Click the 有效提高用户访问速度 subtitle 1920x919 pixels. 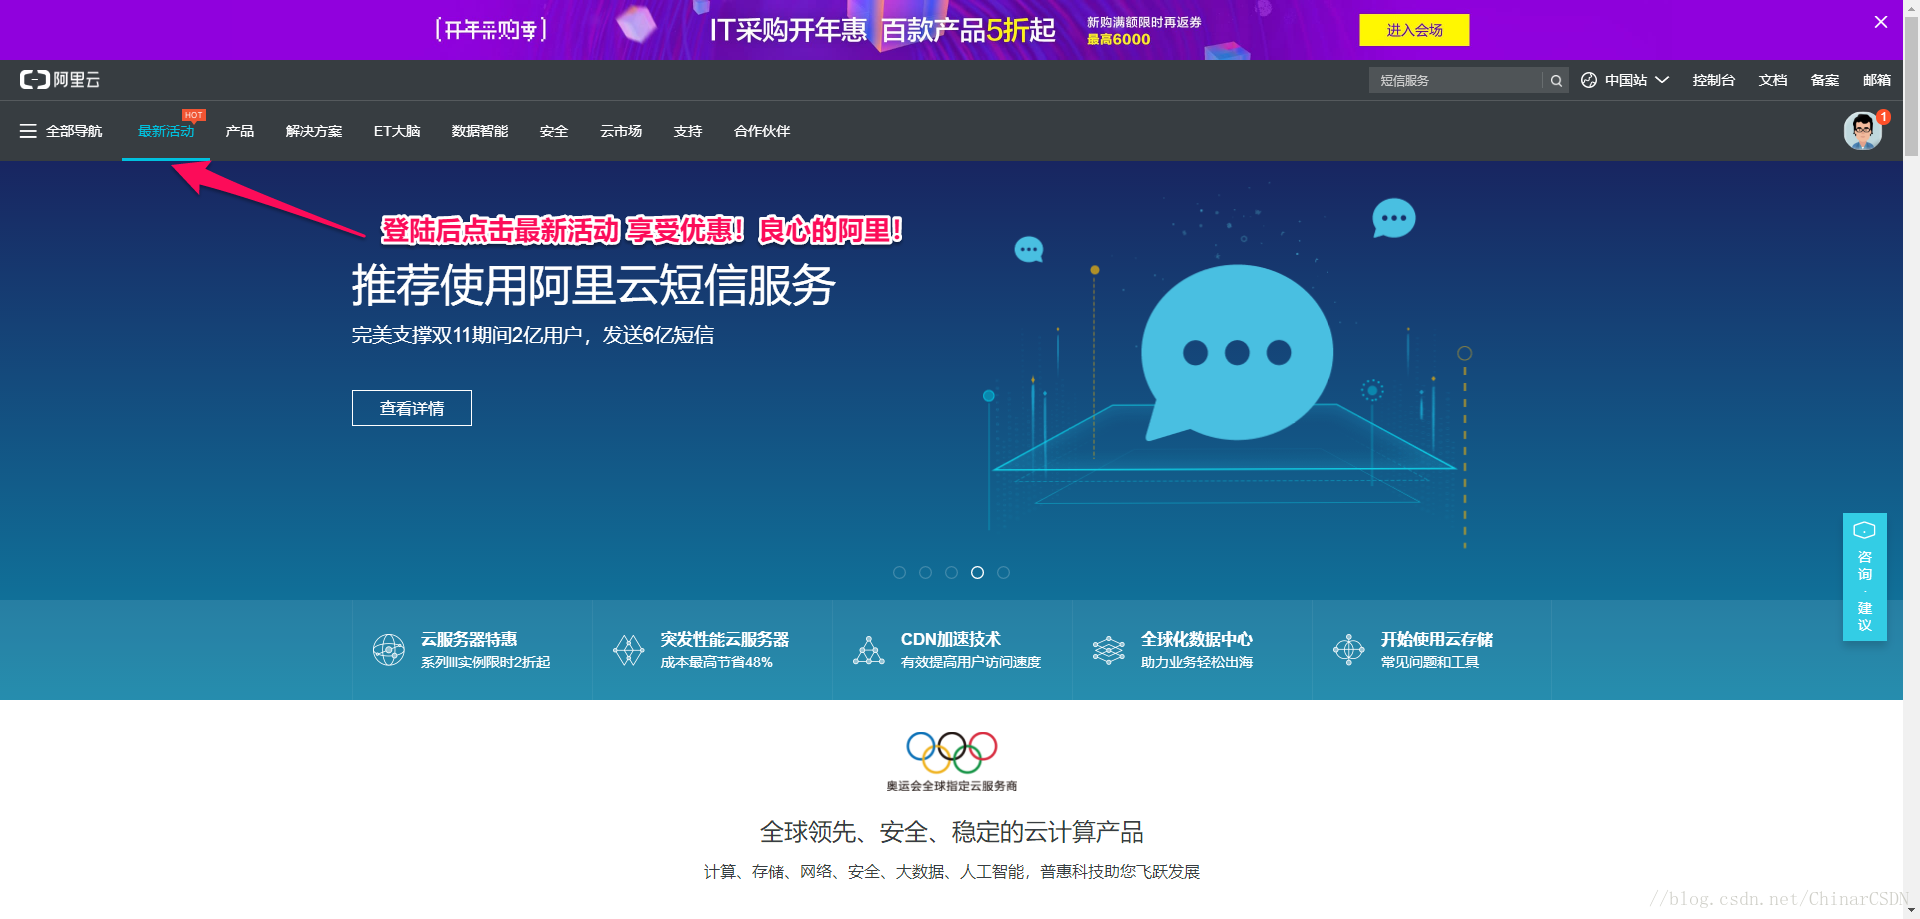[x=971, y=662]
